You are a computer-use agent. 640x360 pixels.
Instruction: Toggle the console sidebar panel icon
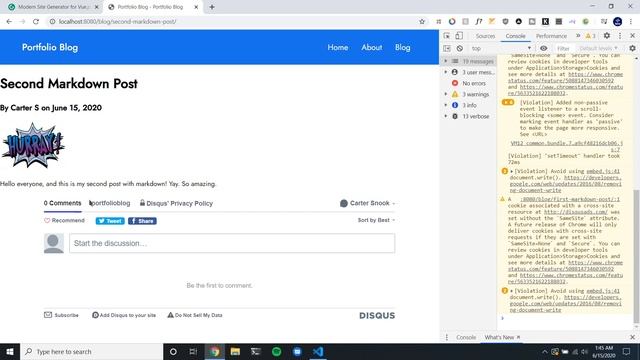(x=447, y=48)
